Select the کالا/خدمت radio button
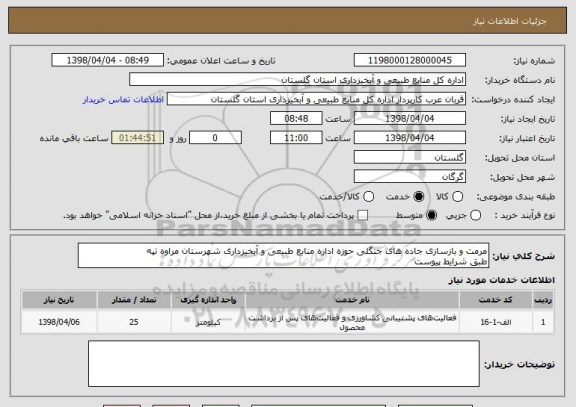576x407 pixels. 368,197
